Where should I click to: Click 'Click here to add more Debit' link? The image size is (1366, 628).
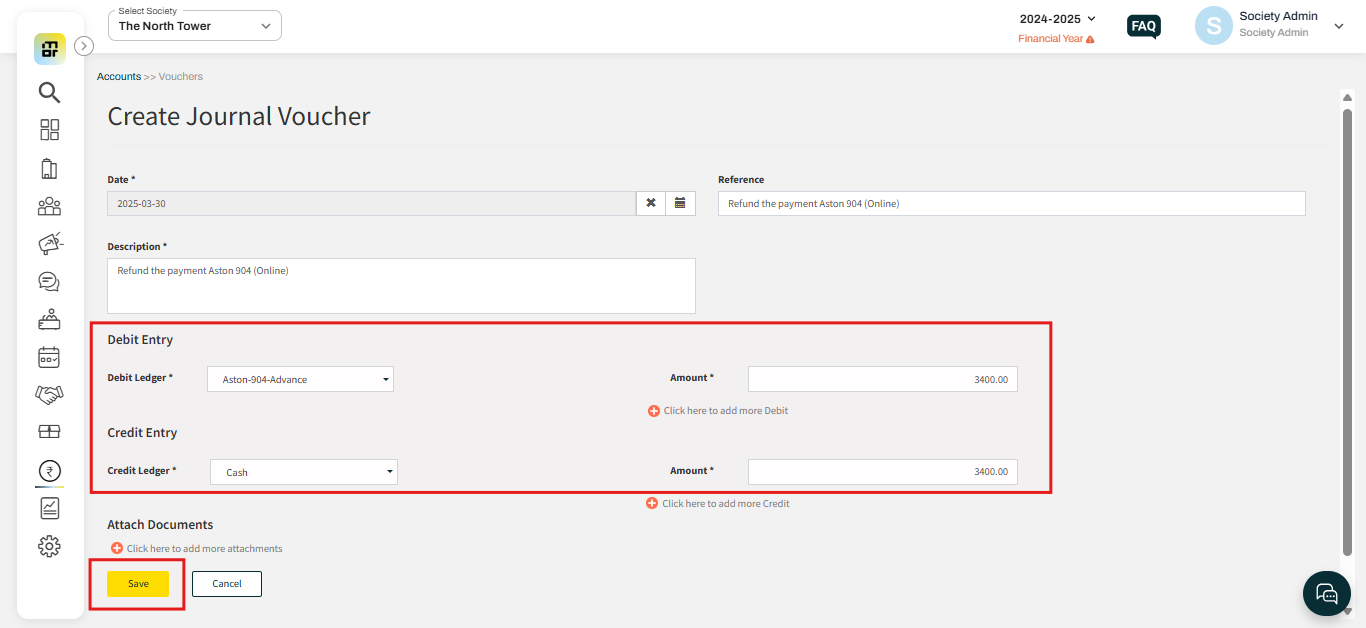(726, 411)
